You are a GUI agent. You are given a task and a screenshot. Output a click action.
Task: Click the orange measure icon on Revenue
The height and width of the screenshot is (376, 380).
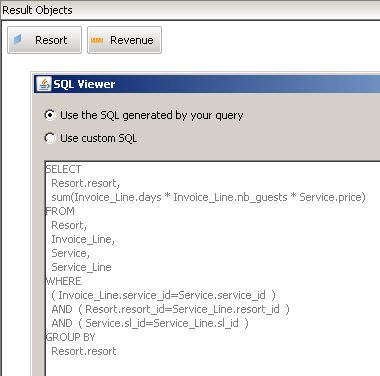pos(97,40)
